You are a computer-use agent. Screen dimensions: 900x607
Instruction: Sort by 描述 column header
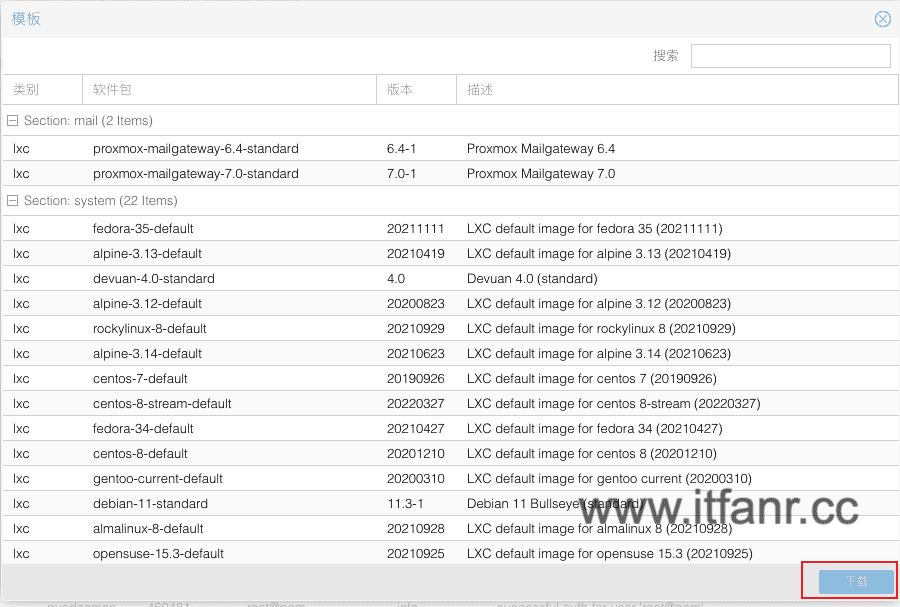point(677,90)
